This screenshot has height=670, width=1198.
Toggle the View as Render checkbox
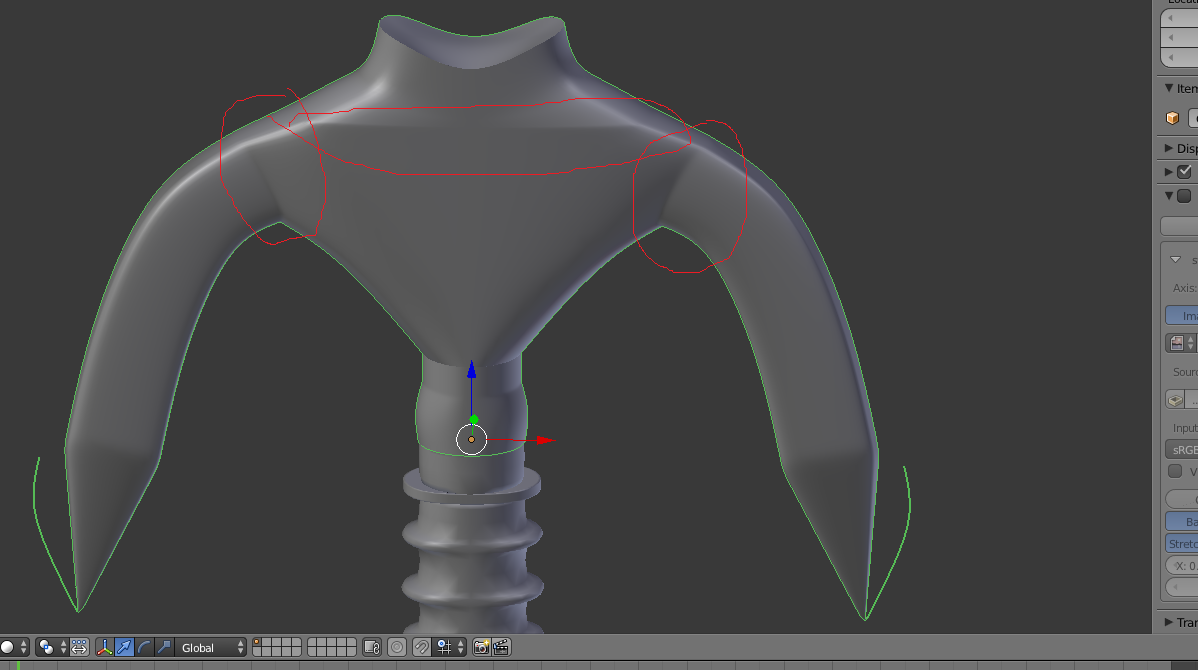click(1175, 471)
